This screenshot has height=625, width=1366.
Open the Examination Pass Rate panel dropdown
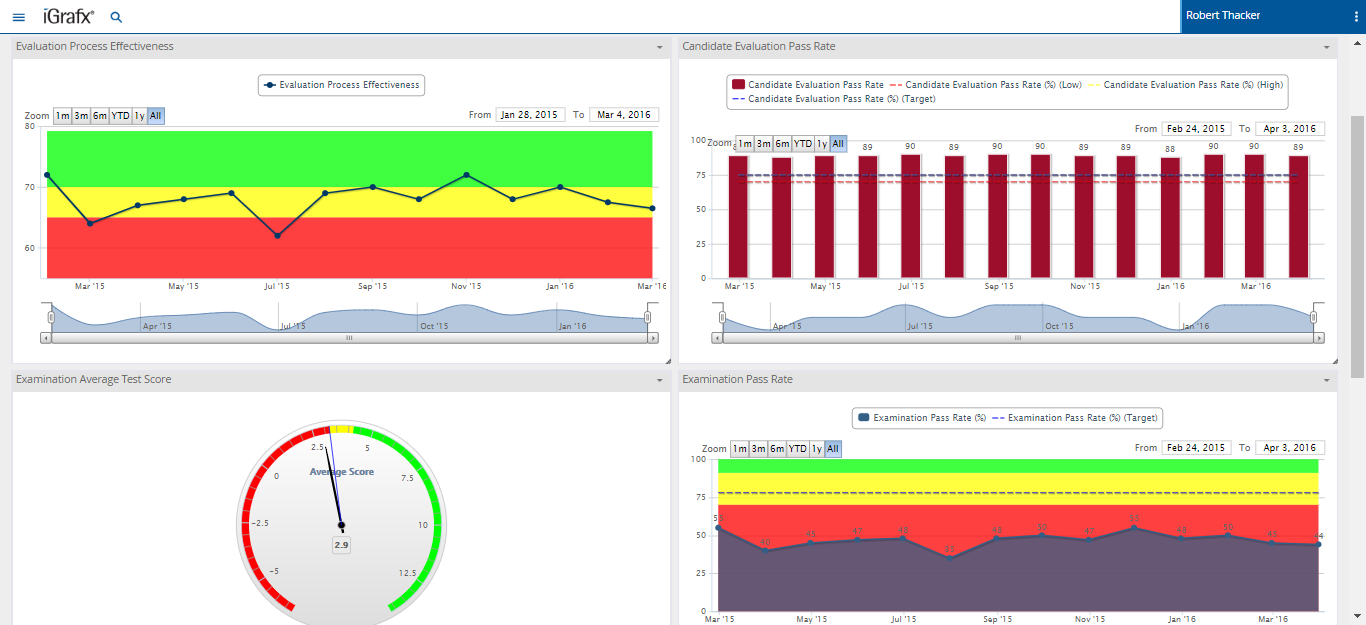point(1326,380)
